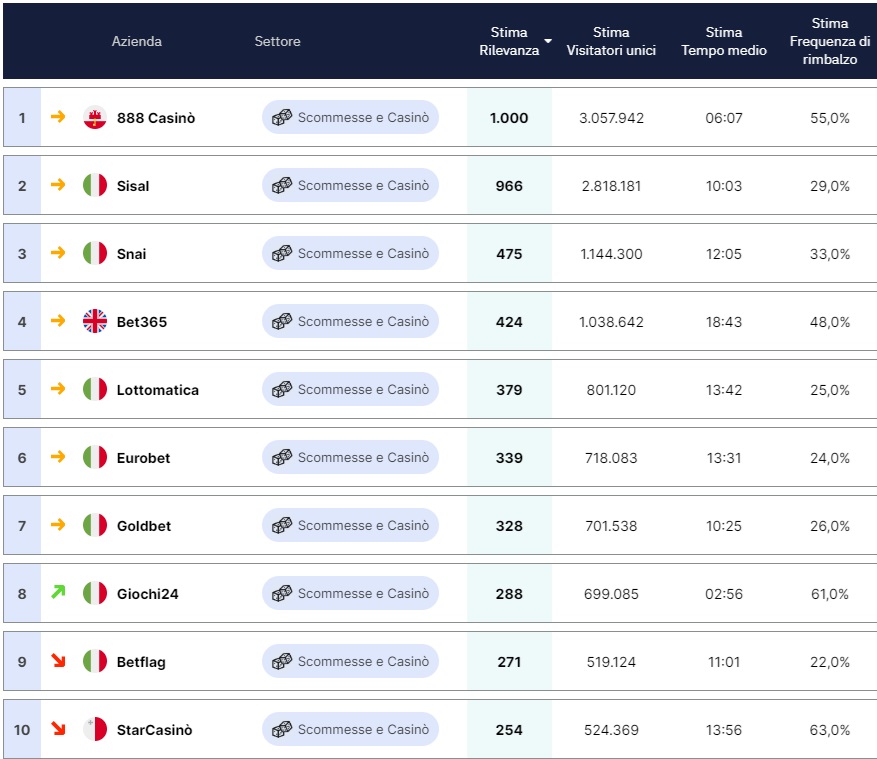The height and width of the screenshot is (759, 877).
Task: Click the Italian flag next to Eurobet
Action: pyautogui.click(x=95, y=458)
